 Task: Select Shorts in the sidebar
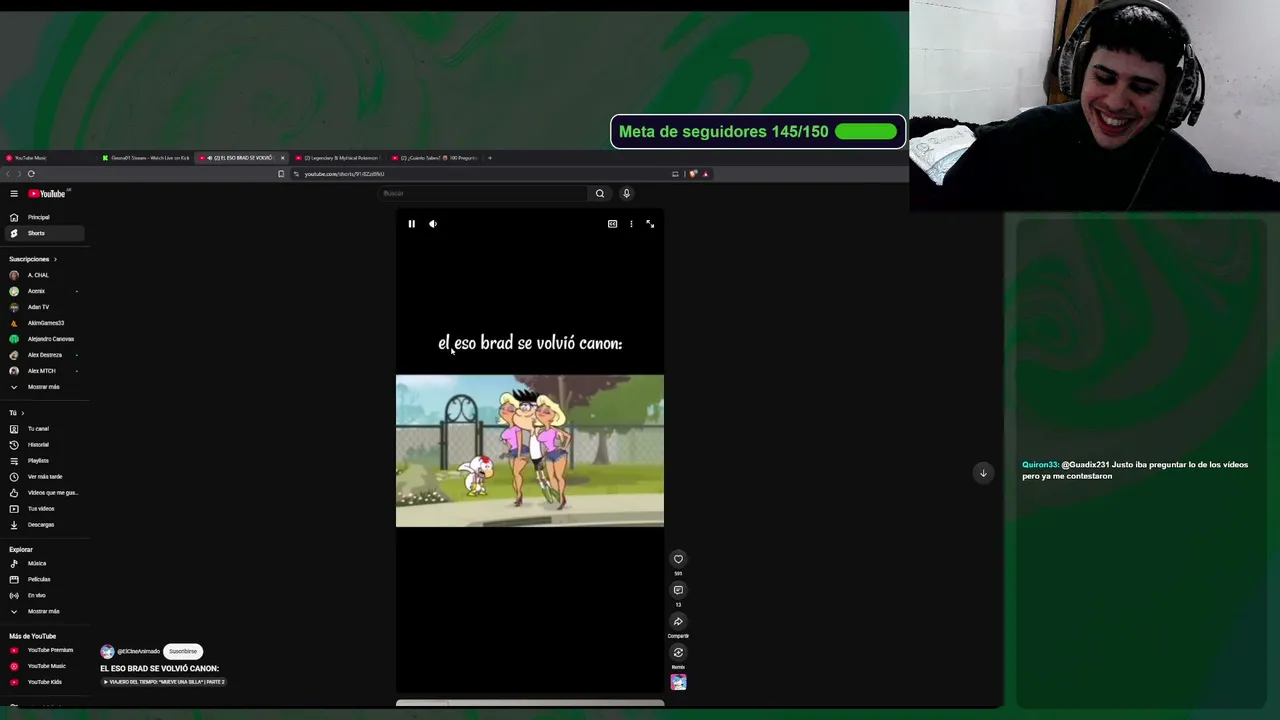pos(45,233)
